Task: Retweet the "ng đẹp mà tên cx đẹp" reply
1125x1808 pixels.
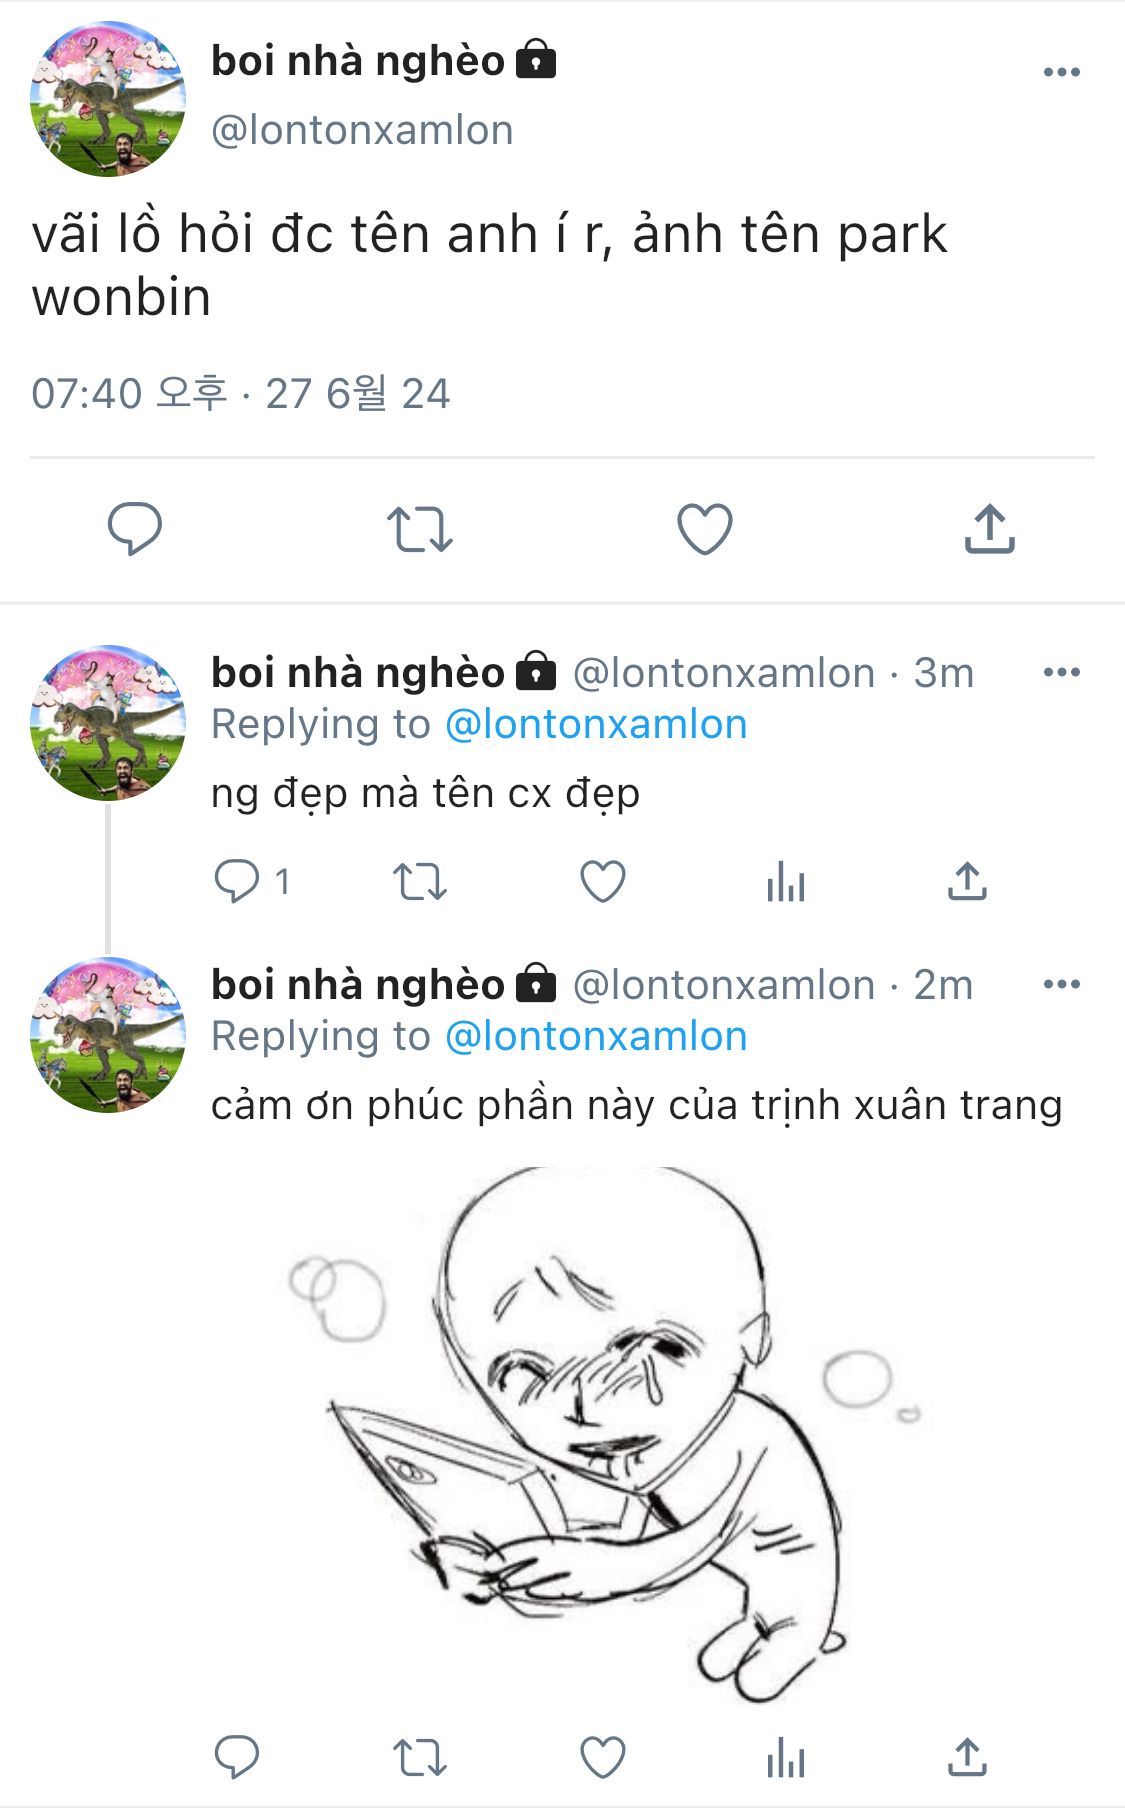Action: [x=419, y=882]
